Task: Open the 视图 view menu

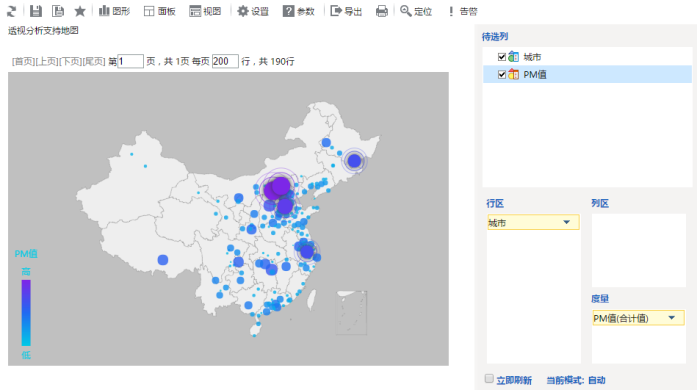Action: pyautogui.click(x=205, y=11)
